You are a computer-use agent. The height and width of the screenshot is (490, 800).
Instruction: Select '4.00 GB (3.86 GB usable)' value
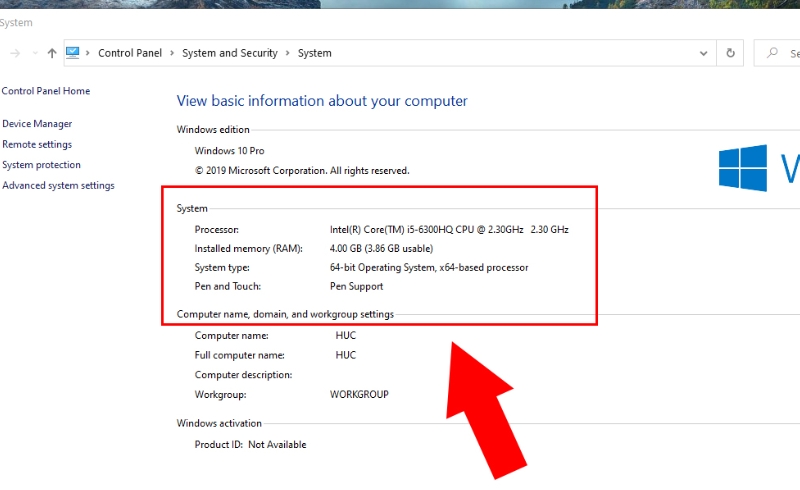pos(381,249)
